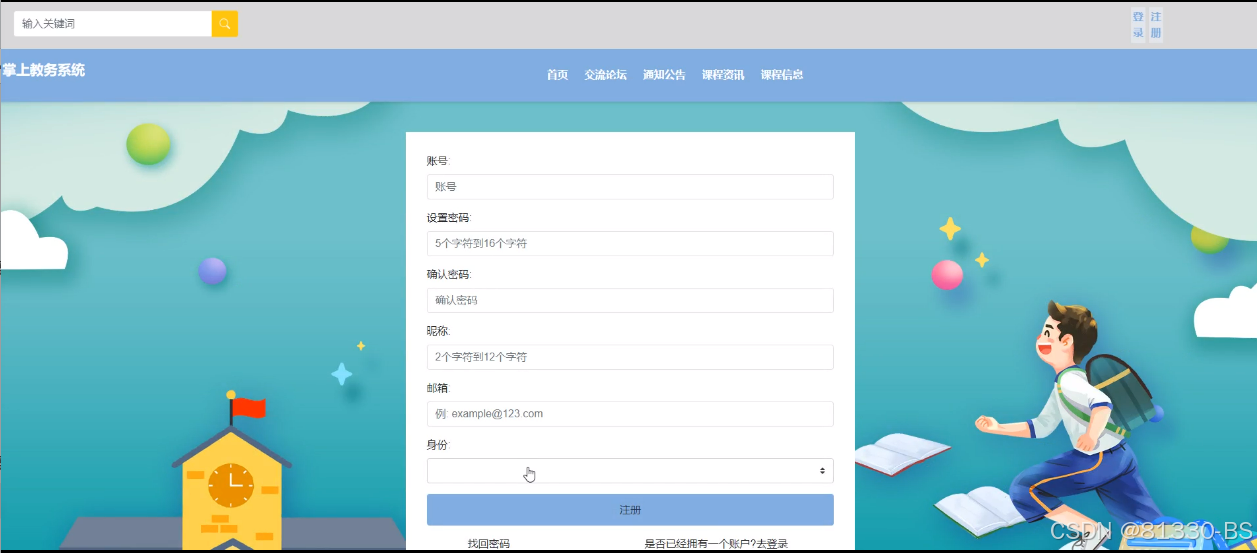Image resolution: width=1257 pixels, height=553 pixels.
Task: Open 通知公告 navigation item
Action: point(664,75)
